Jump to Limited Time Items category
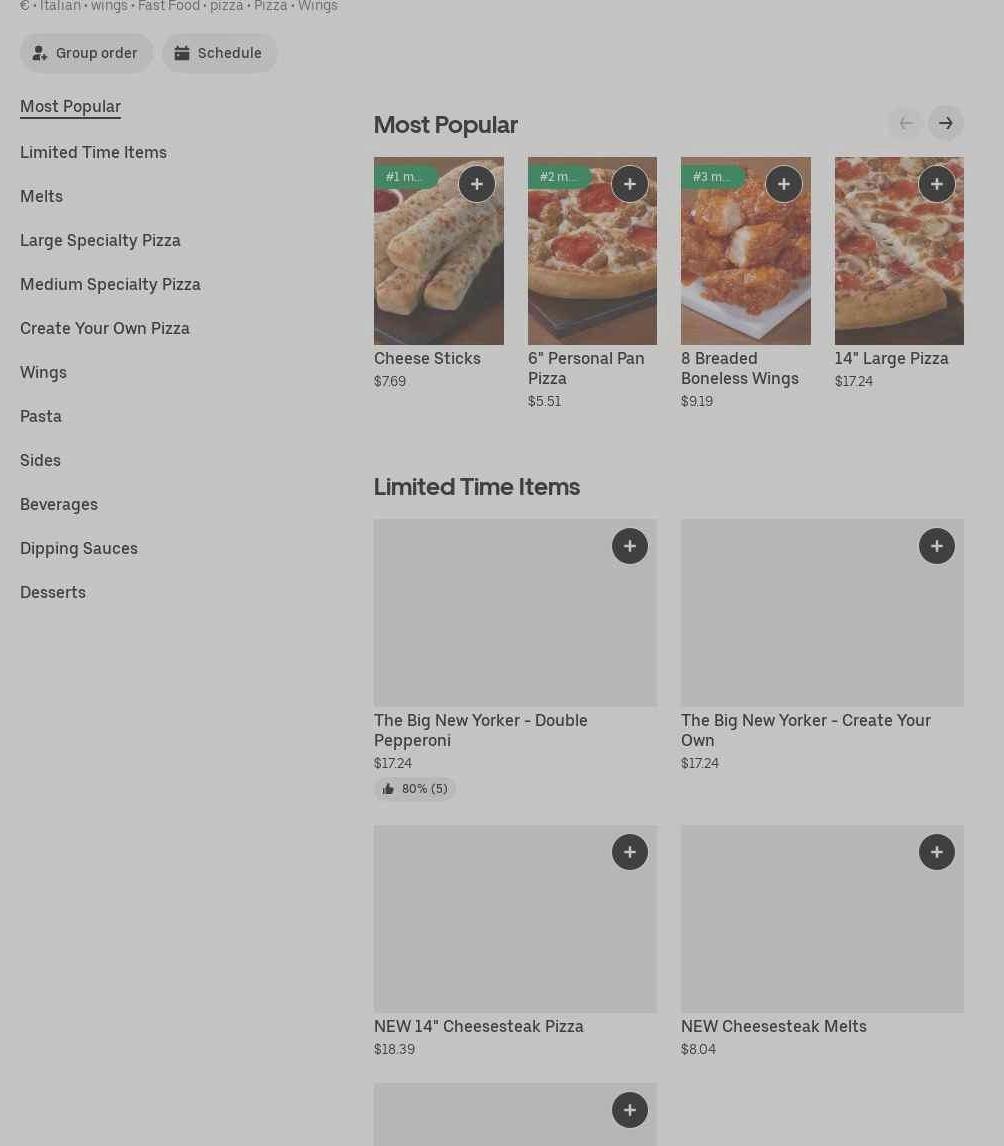The image size is (1004, 1146). tap(93, 152)
